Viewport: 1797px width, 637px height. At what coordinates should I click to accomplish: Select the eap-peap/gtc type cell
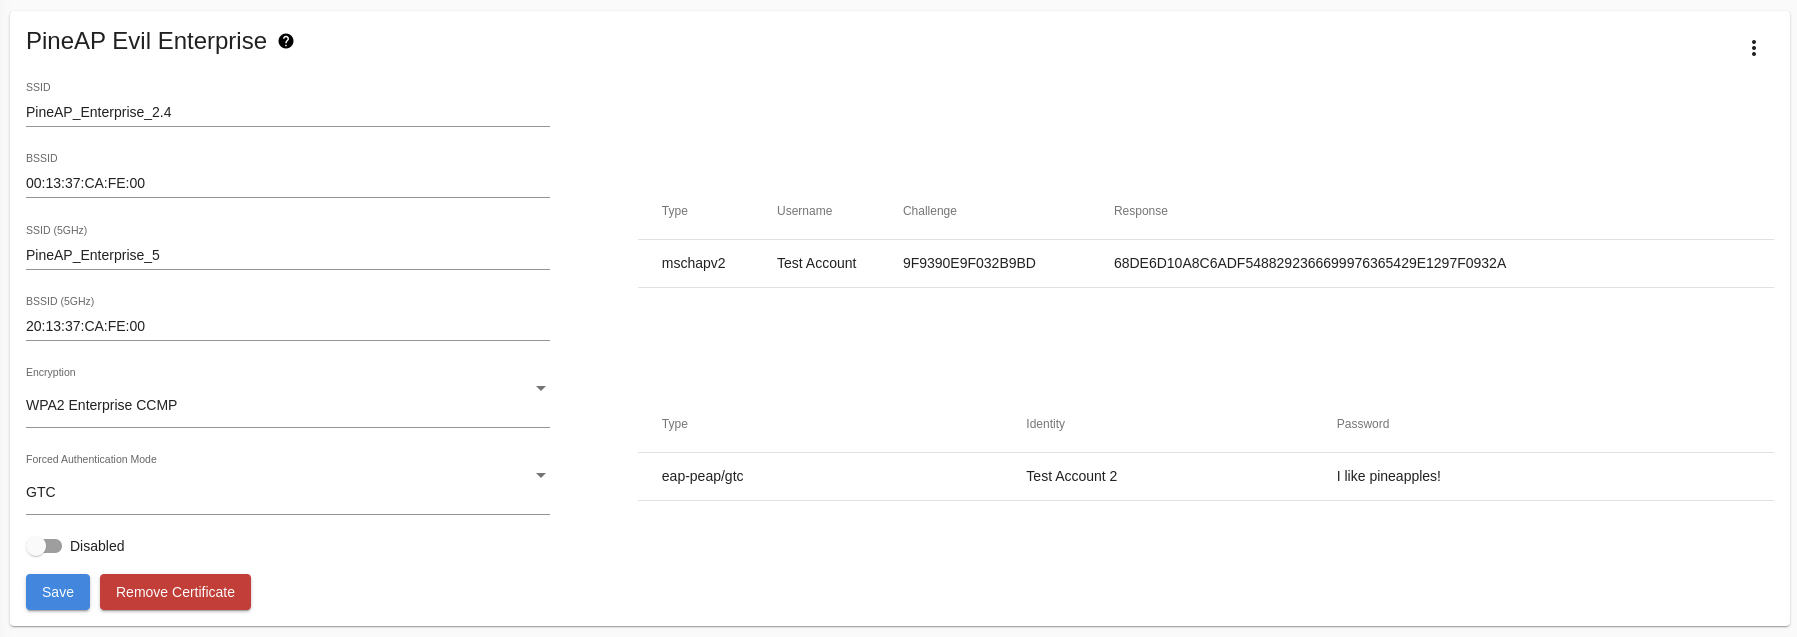point(703,476)
